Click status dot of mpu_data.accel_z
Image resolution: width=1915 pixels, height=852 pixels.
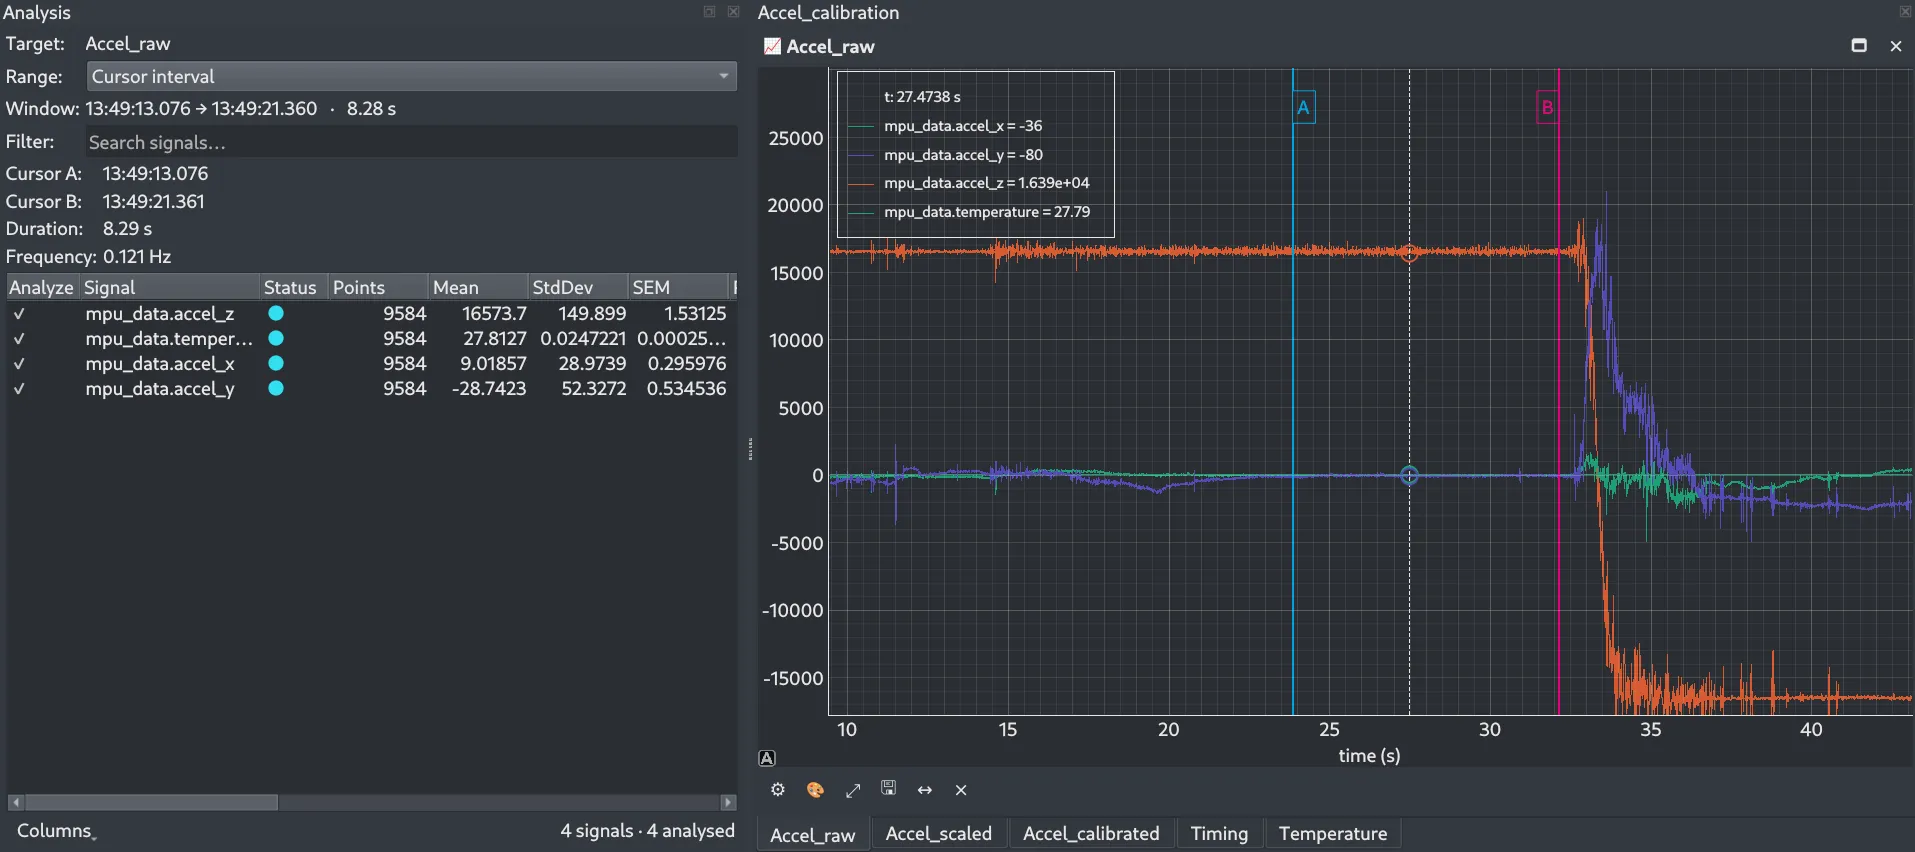coord(276,313)
